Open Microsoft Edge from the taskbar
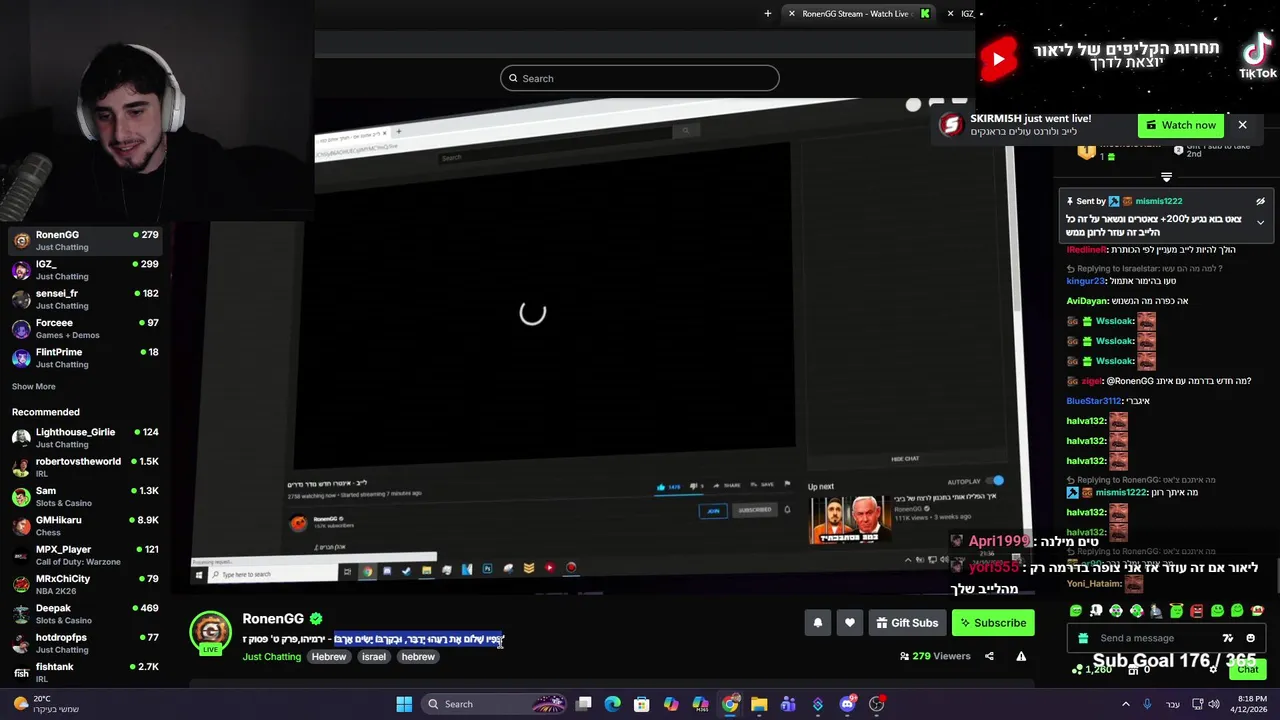Image resolution: width=1280 pixels, height=720 pixels. point(613,704)
